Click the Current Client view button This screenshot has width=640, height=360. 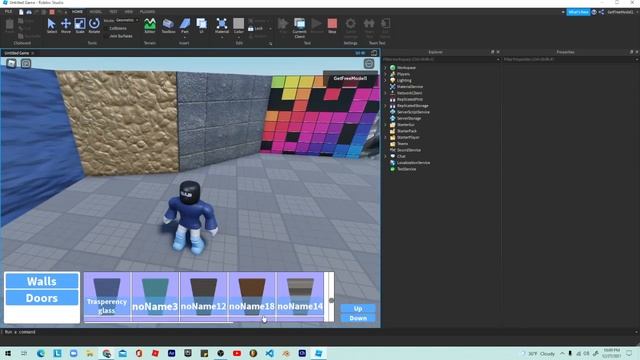(299, 27)
